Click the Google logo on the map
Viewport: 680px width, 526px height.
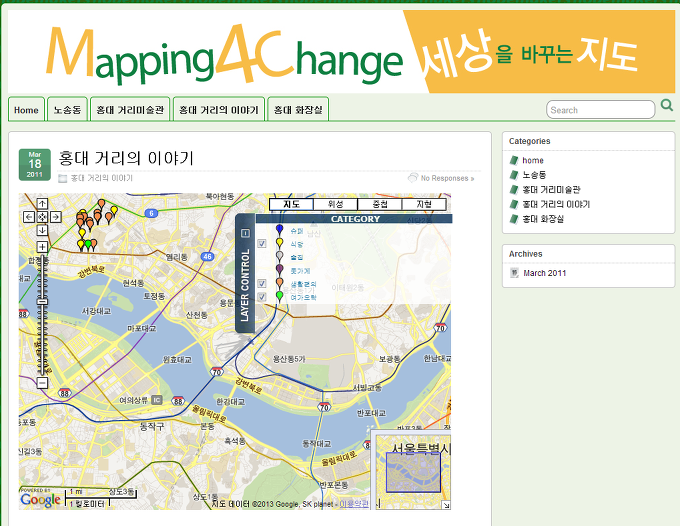(x=40, y=499)
